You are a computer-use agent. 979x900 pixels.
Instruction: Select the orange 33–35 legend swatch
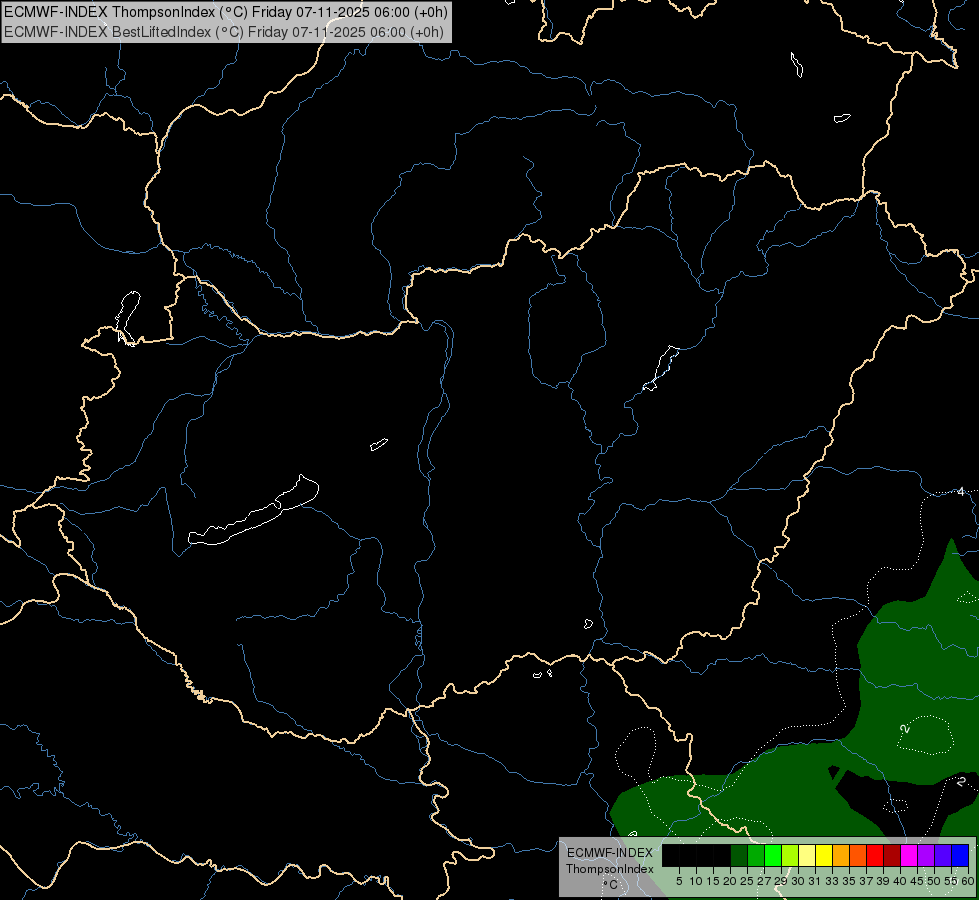tap(841, 855)
